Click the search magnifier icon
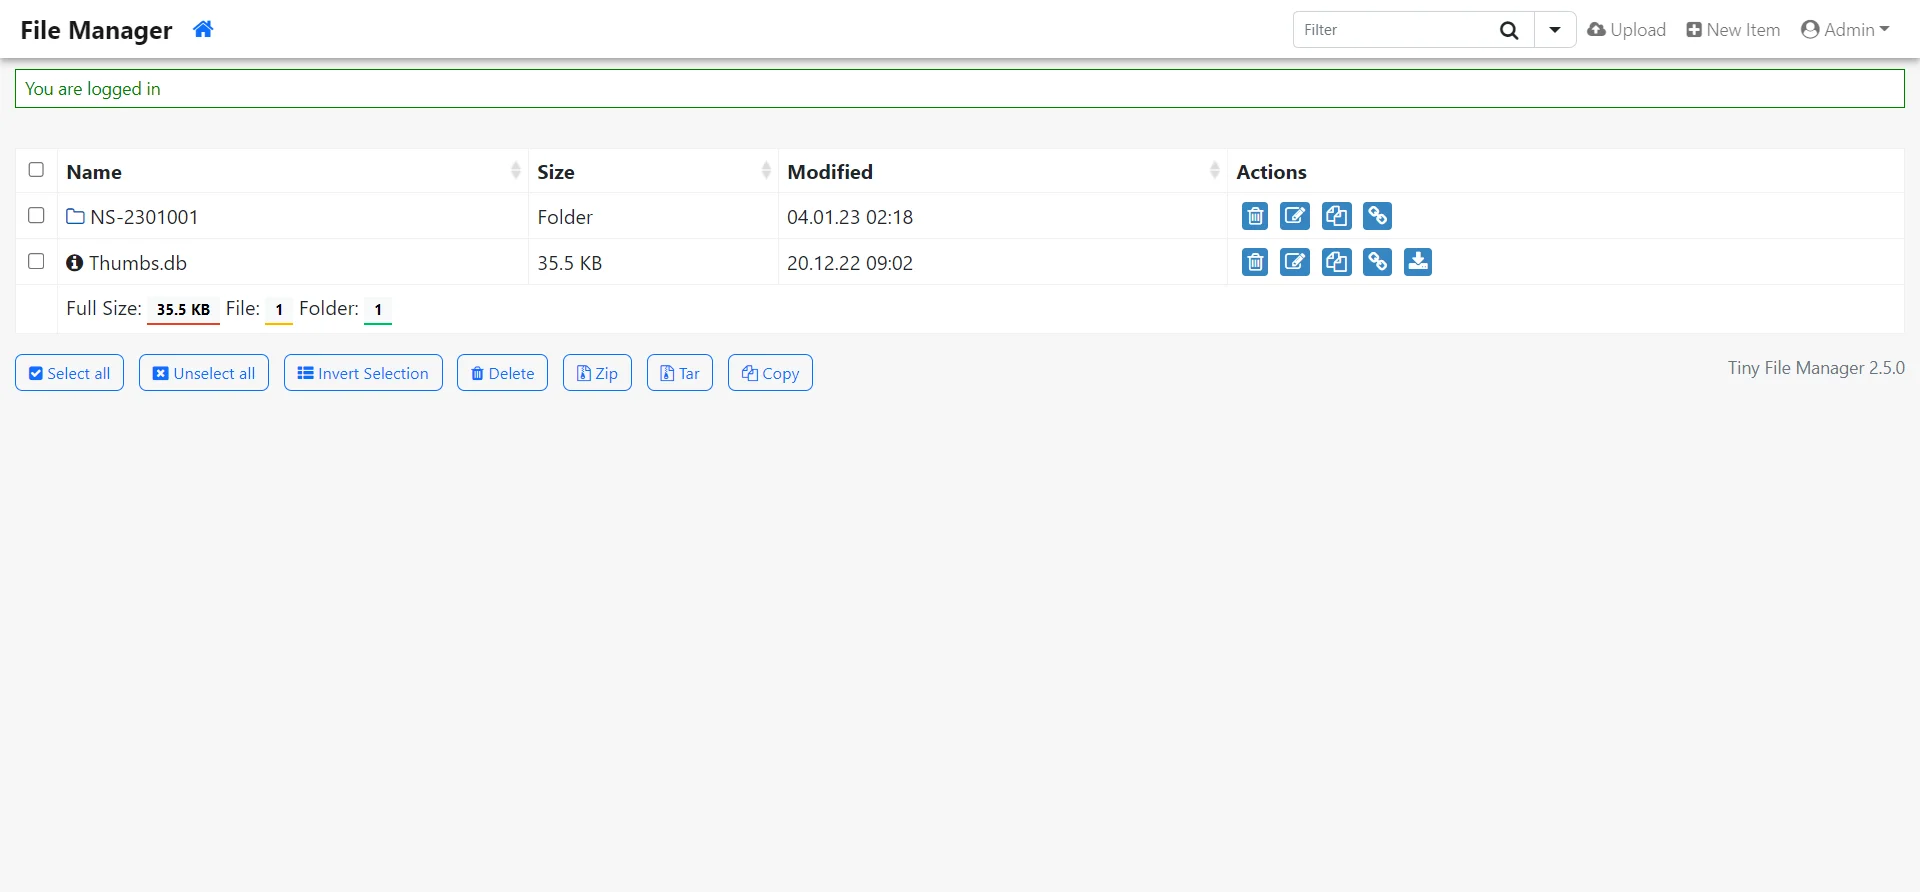The width and height of the screenshot is (1920, 892). 1509,30
